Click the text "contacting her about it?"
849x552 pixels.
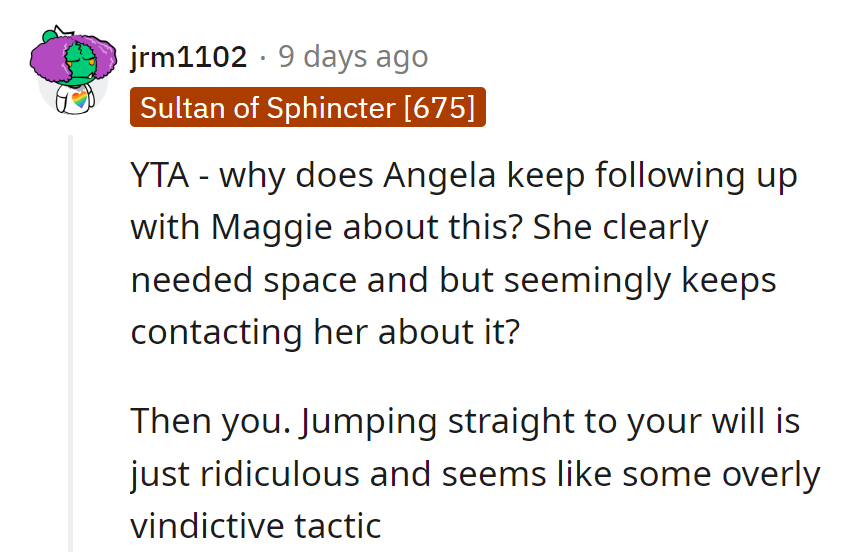pyautogui.click(x=326, y=332)
